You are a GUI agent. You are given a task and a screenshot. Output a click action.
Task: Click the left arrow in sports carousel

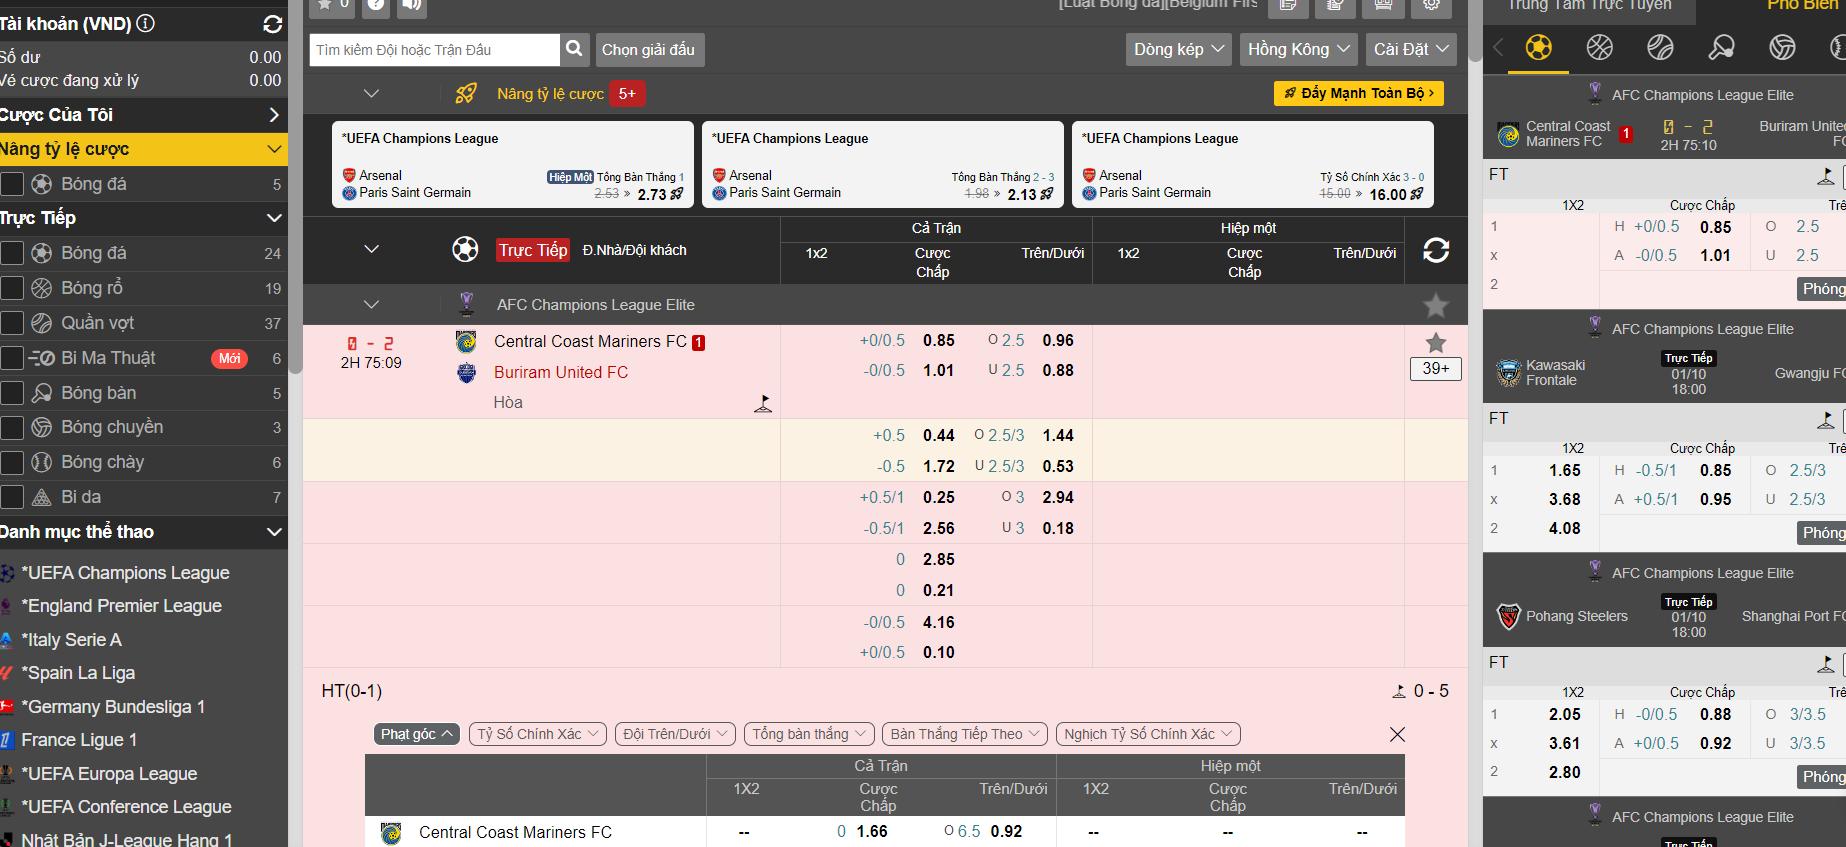[1498, 47]
